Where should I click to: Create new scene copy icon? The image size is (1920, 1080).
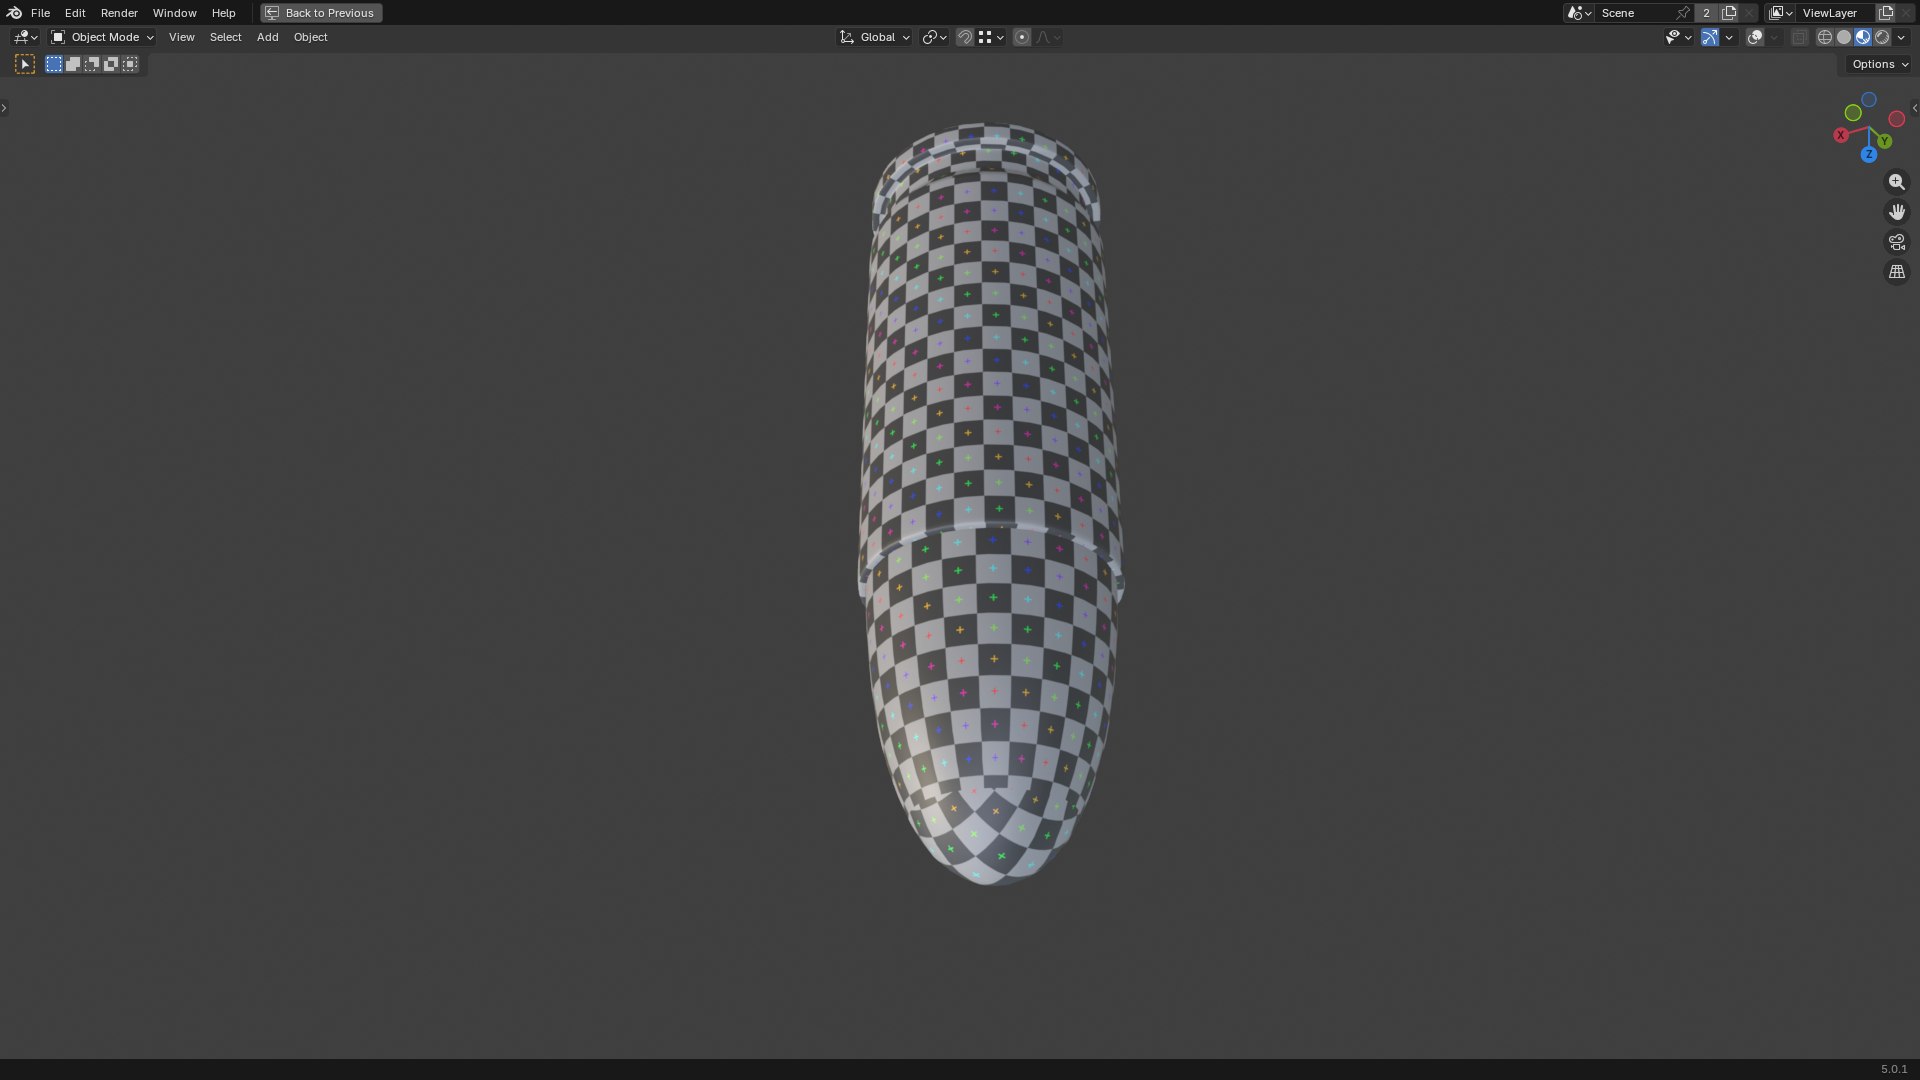pos(1729,13)
